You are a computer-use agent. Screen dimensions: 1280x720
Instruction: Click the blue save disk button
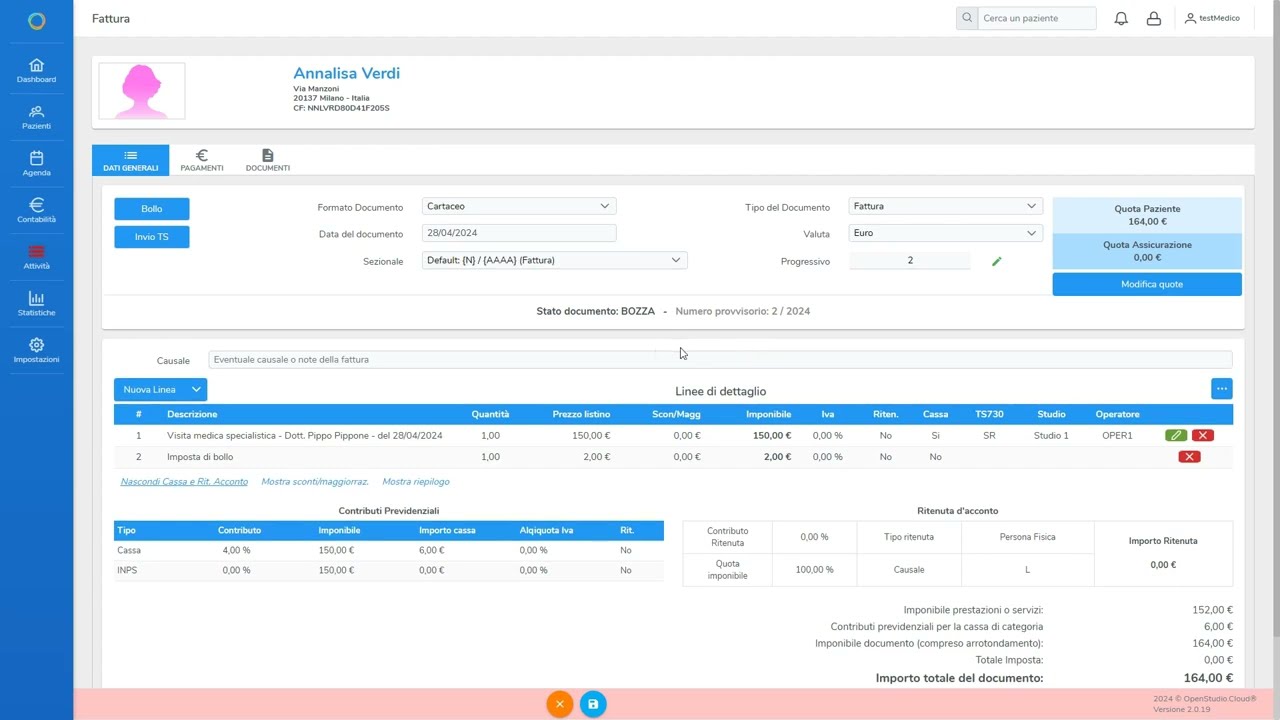(593, 704)
